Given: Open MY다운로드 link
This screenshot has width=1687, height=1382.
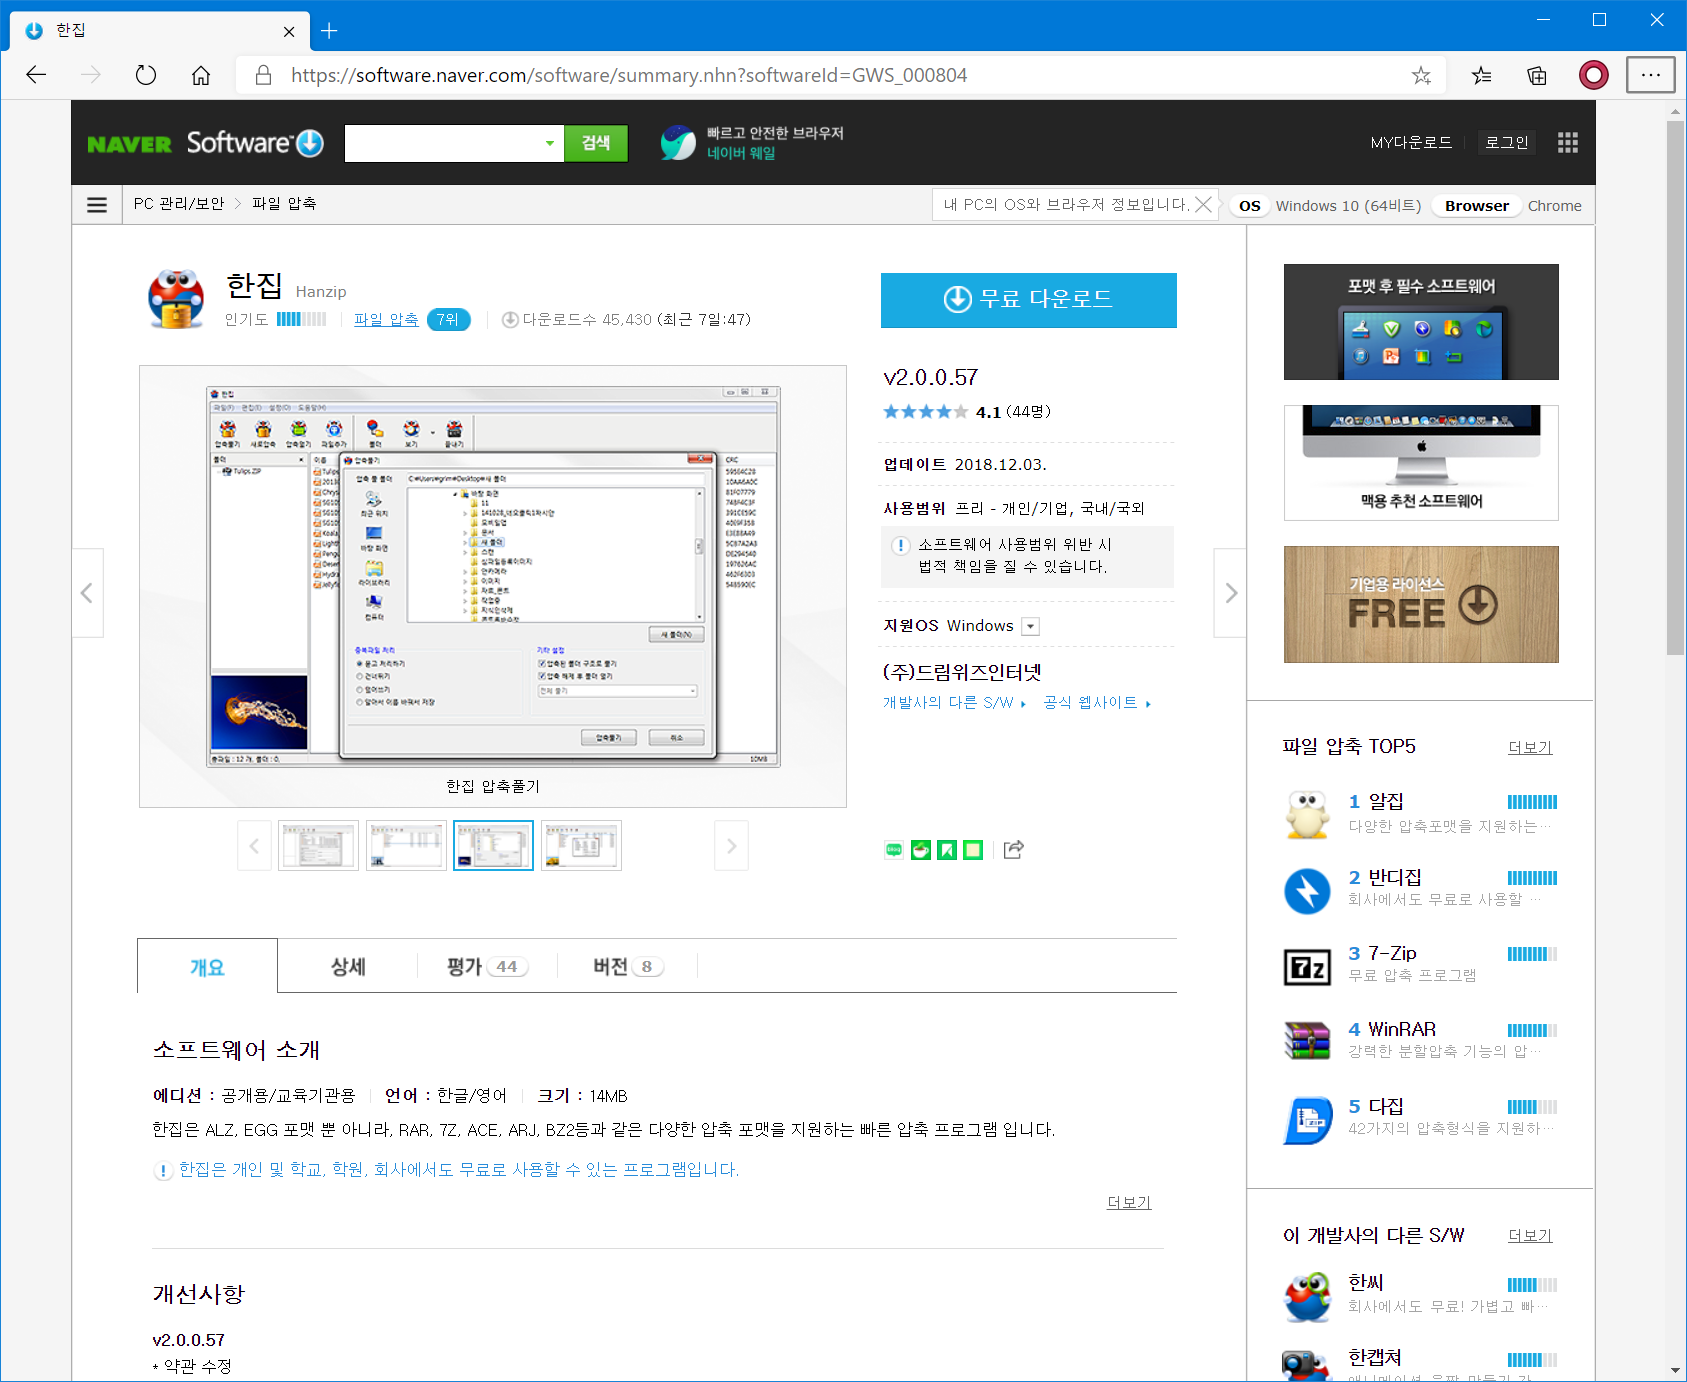Looking at the screenshot, I should pyautogui.click(x=1411, y=143).
